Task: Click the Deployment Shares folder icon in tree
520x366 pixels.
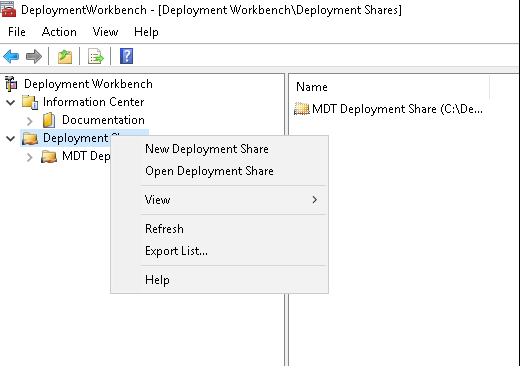Action: tap(30, 138)
